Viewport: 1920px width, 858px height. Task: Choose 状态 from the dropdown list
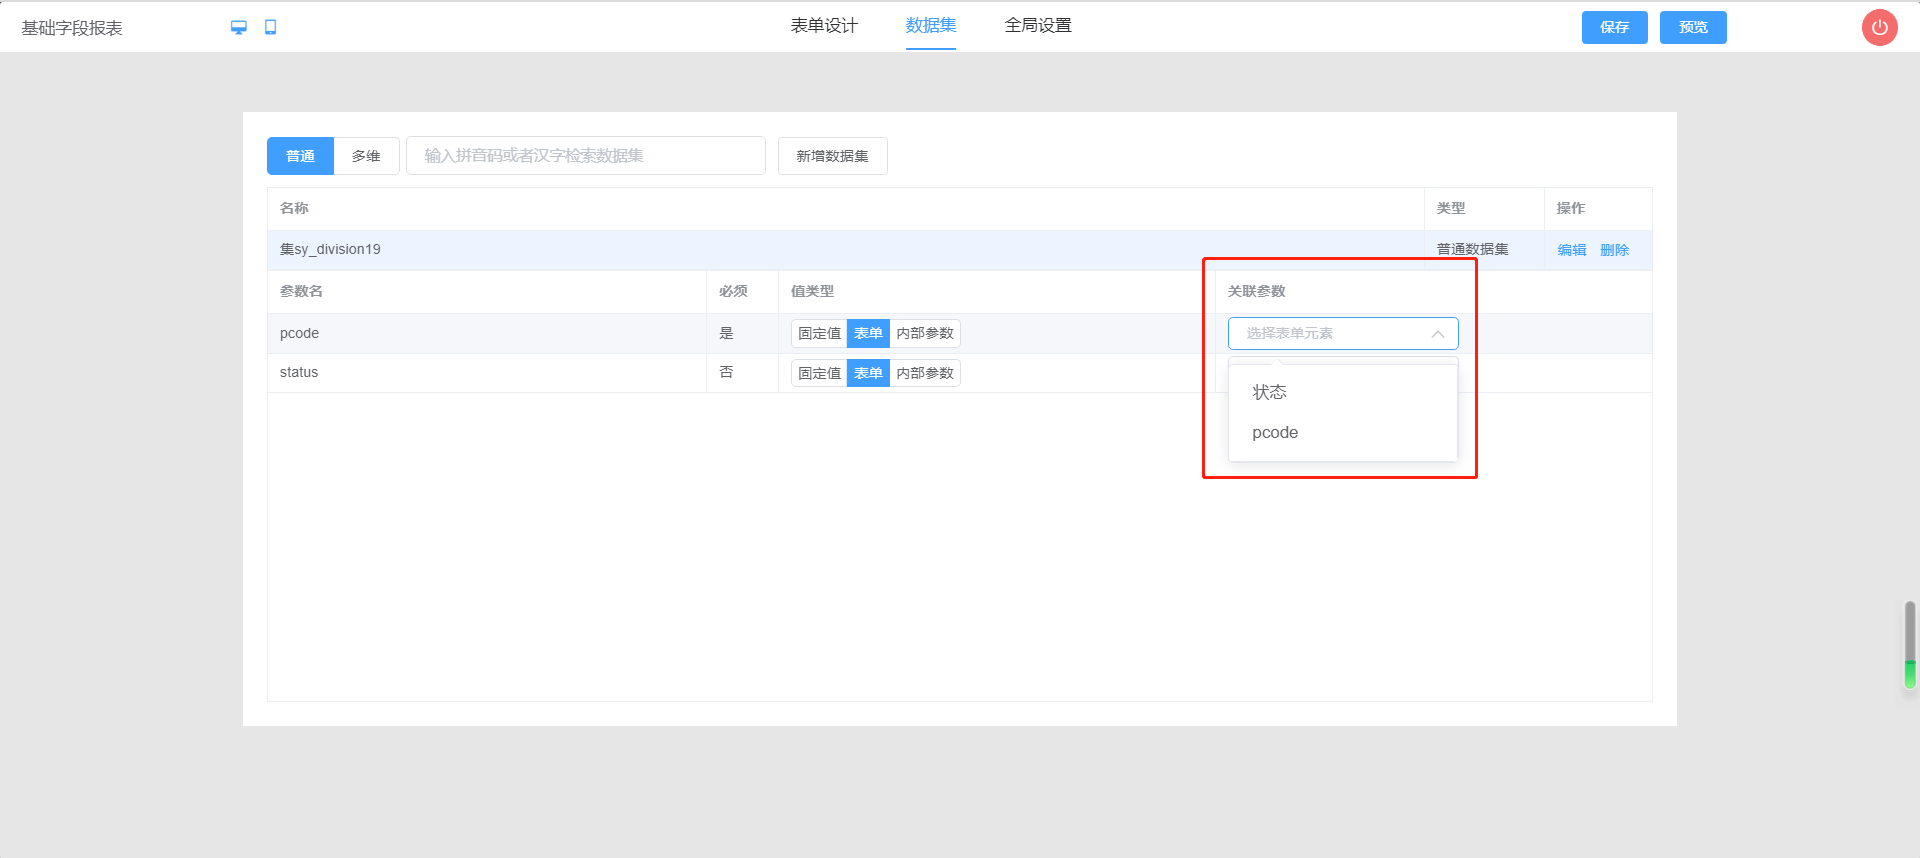click(1270, 392)
